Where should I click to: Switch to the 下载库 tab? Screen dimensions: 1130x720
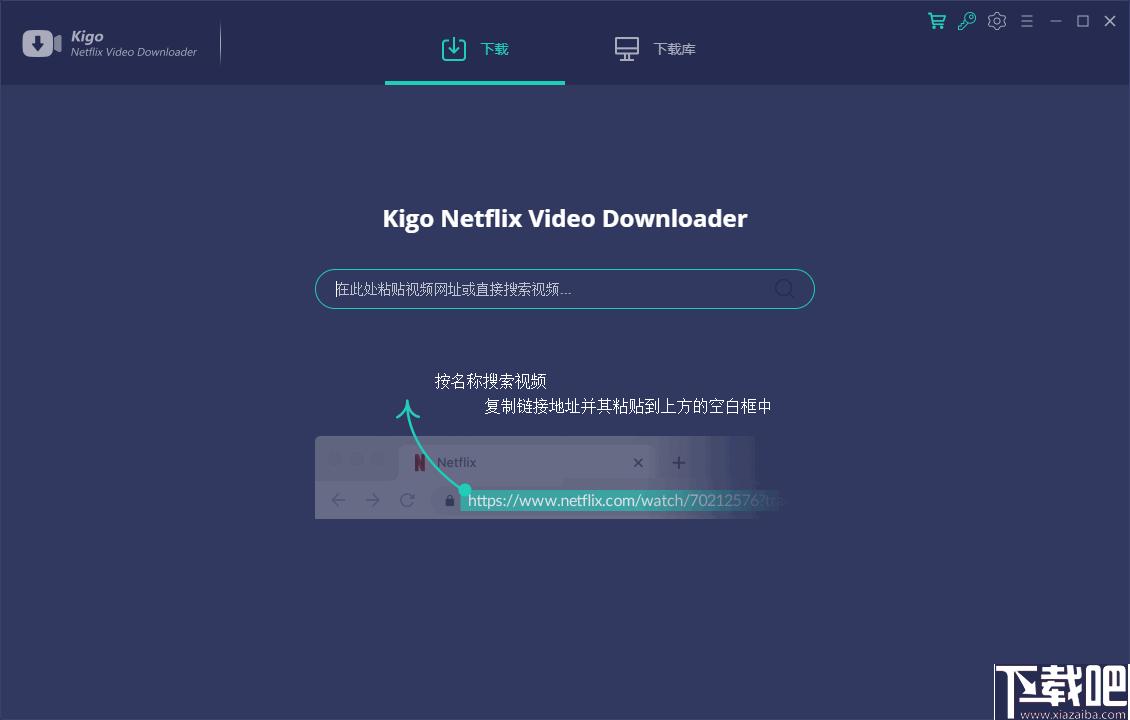coord(654,49)
